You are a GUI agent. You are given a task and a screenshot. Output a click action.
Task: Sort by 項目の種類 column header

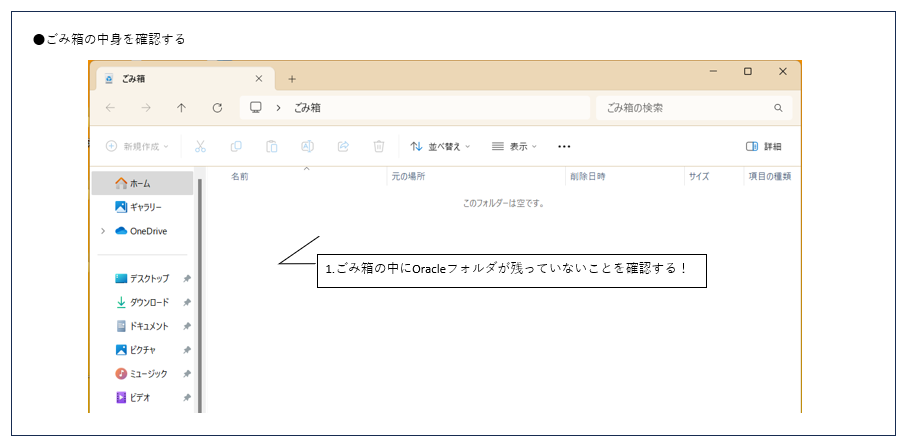pos(770,177)
